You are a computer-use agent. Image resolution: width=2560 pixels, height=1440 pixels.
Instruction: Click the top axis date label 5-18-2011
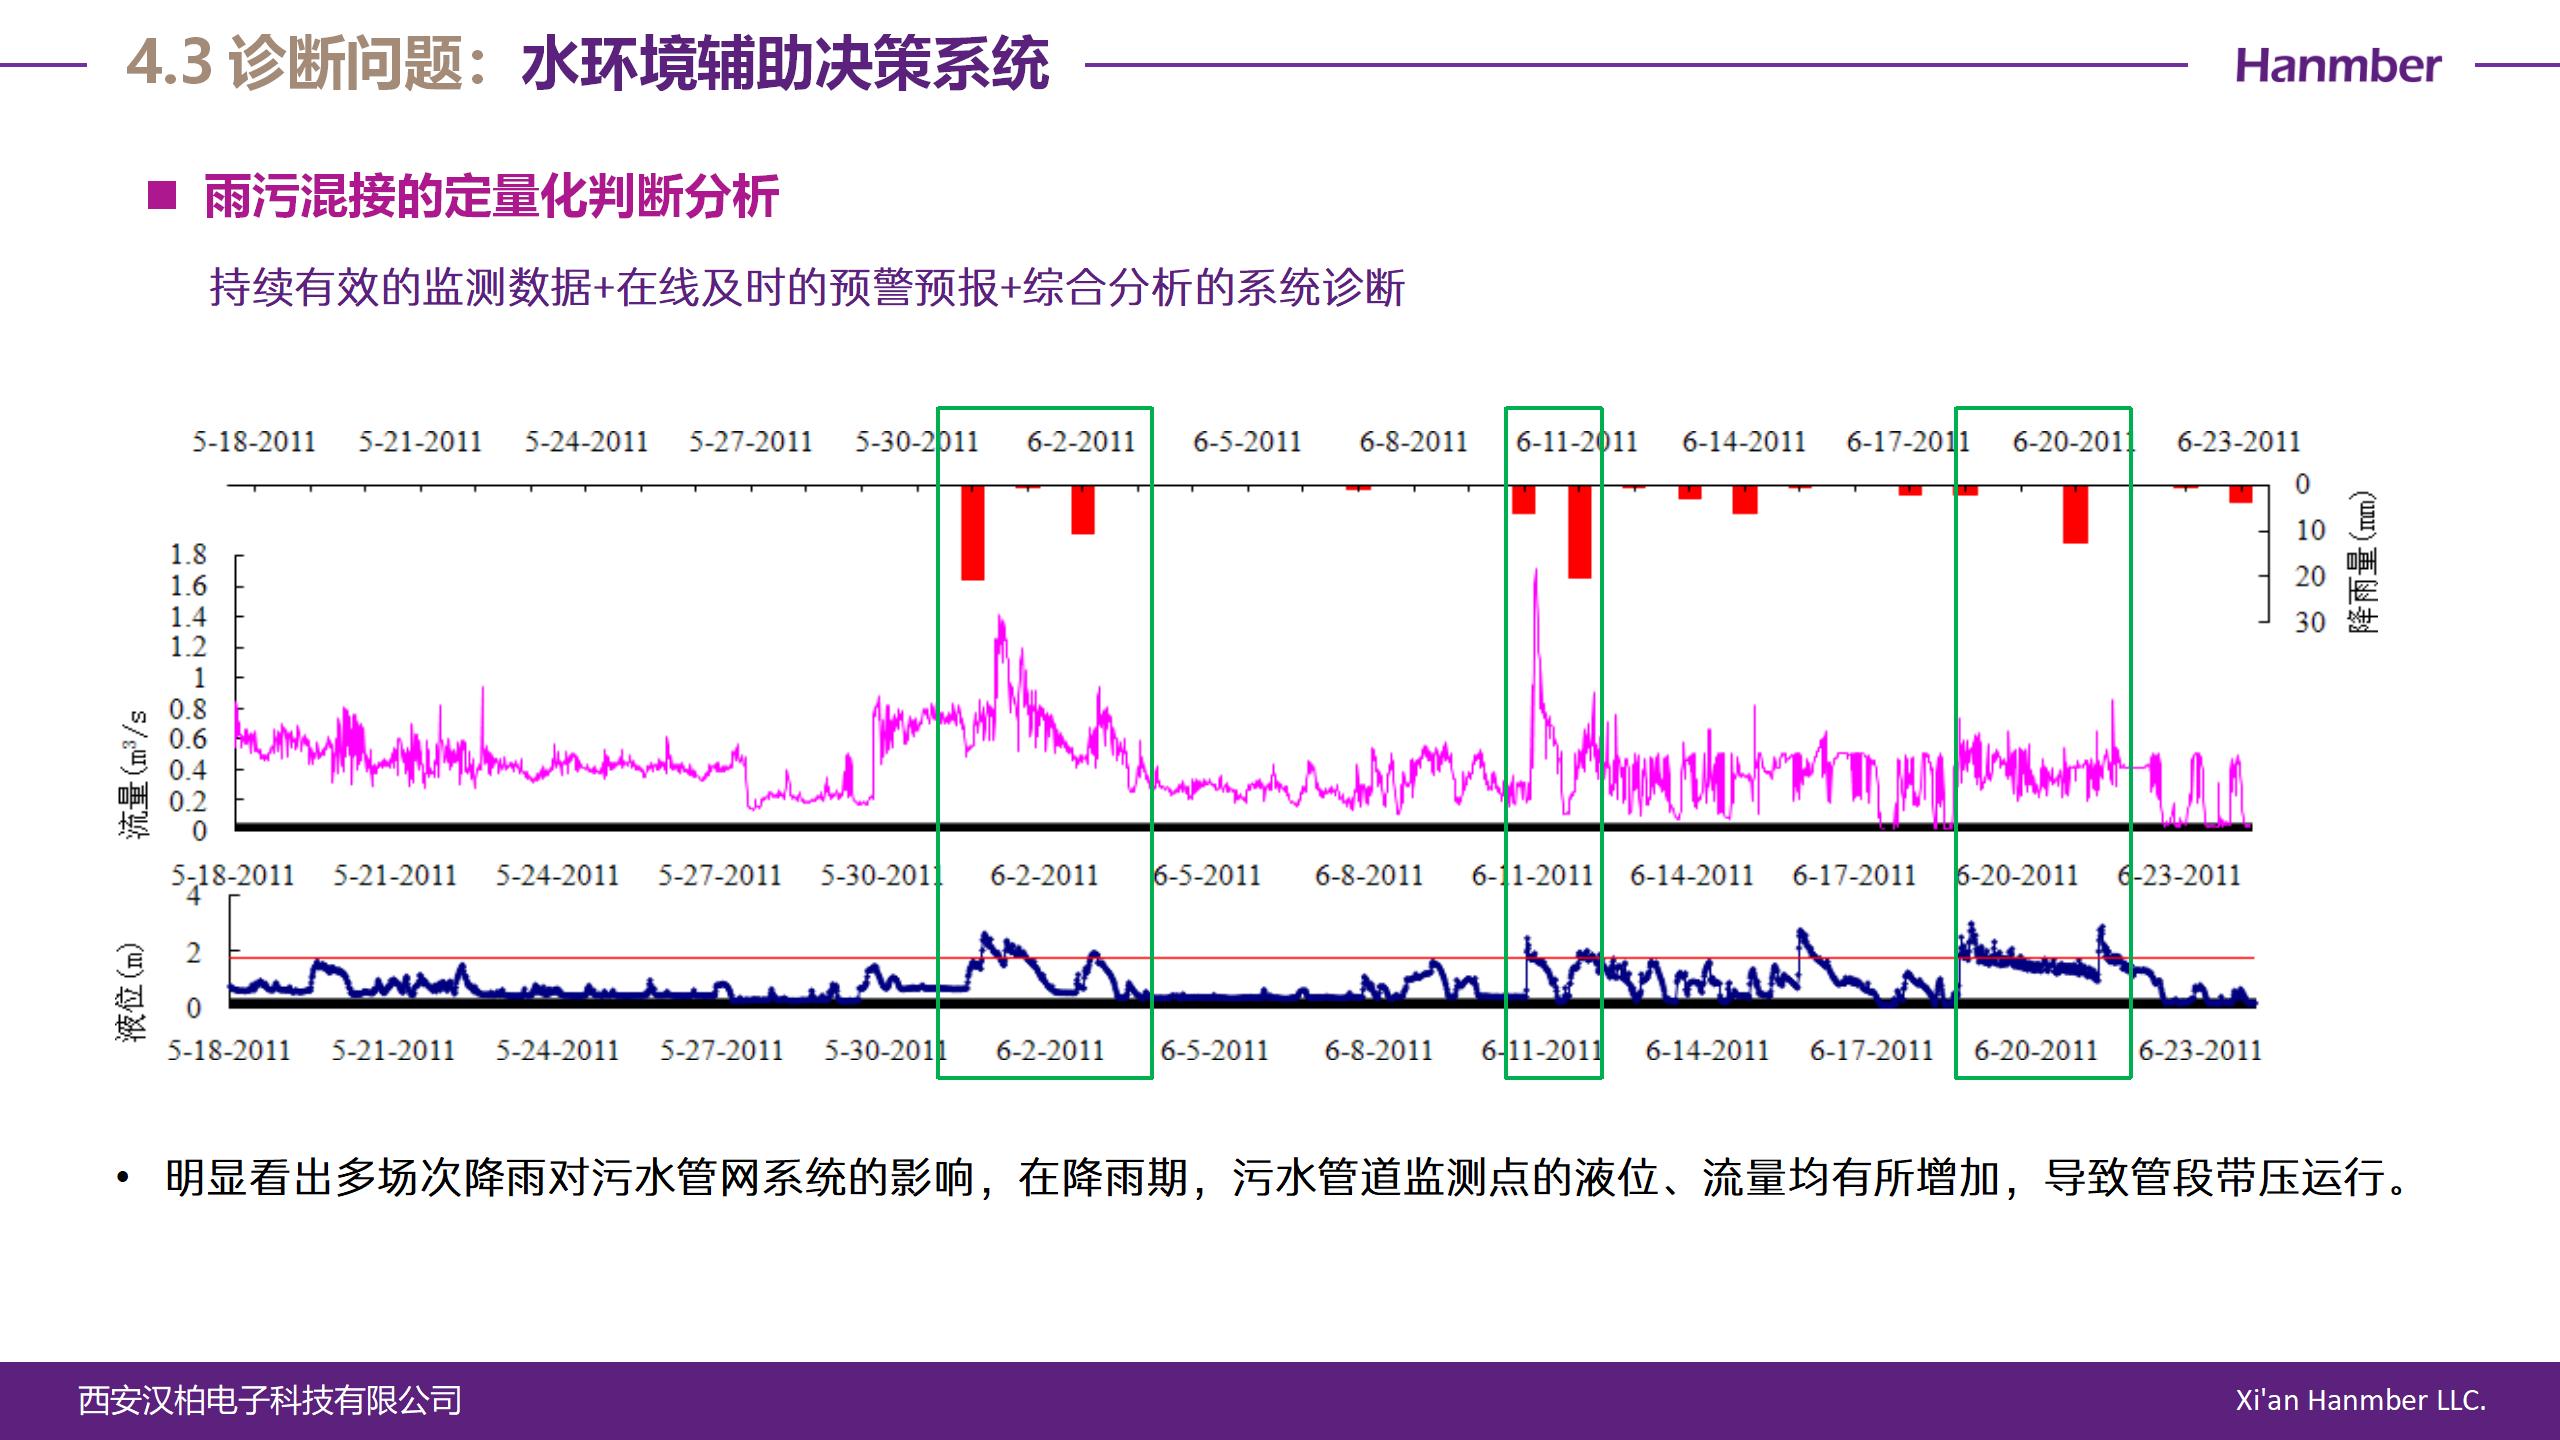[254, 442]
